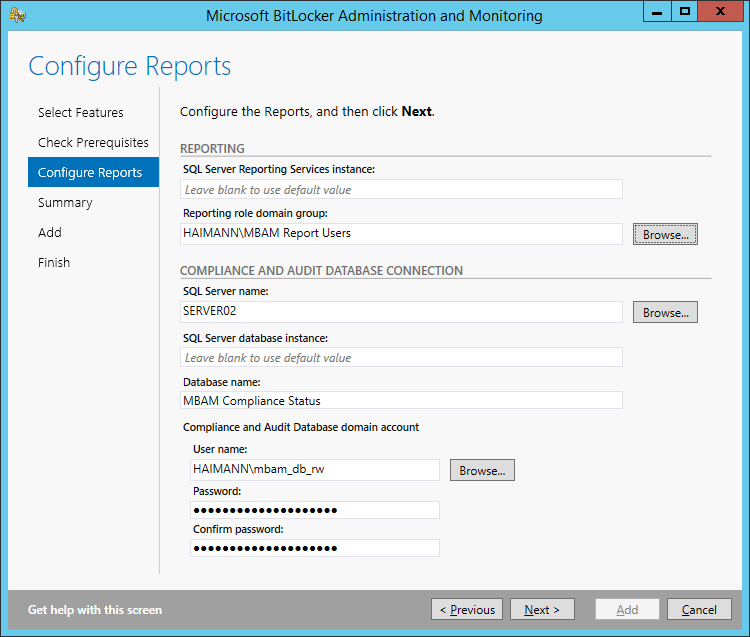This screenshot has width=750, height=637.
Task: Click the User name field
Action: pyautogui.click(x=315, y=470)
